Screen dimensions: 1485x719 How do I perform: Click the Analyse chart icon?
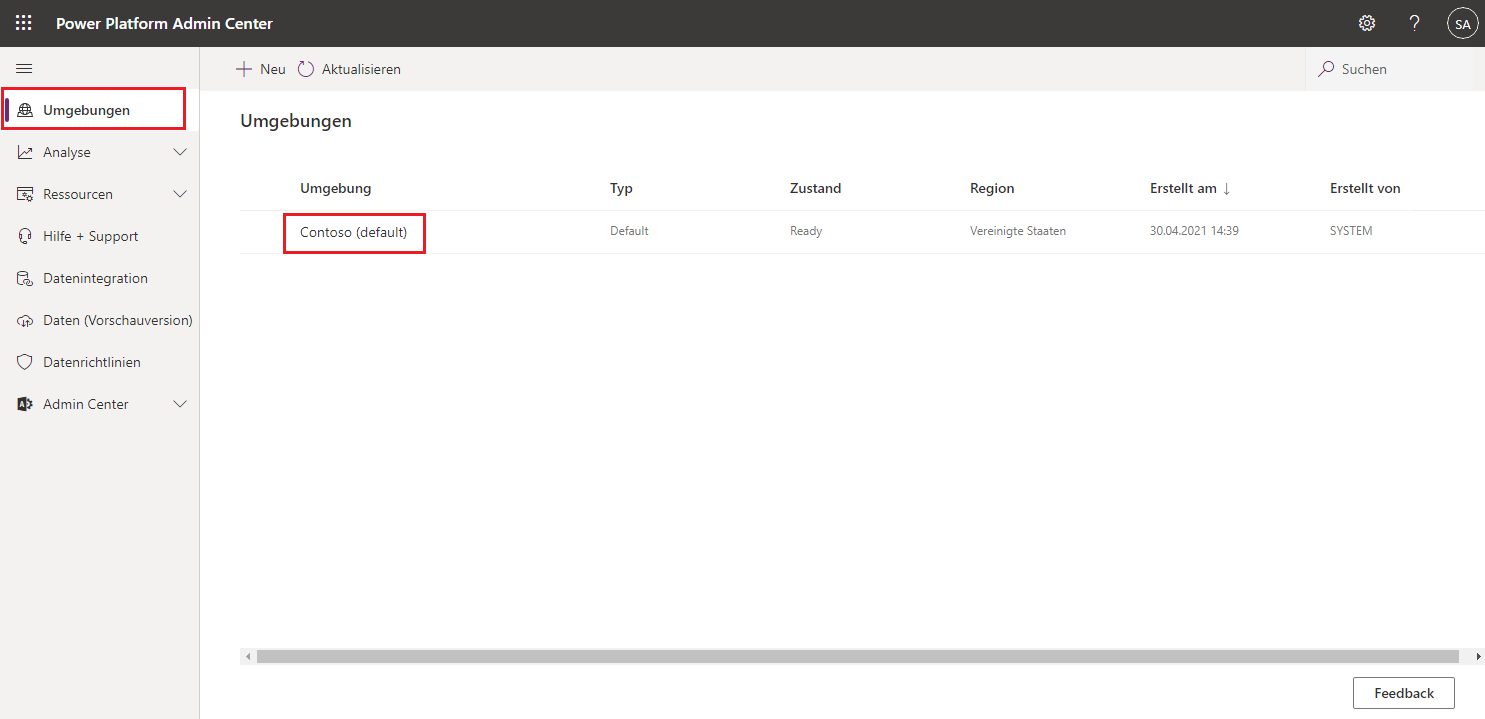tap(25, 152)
